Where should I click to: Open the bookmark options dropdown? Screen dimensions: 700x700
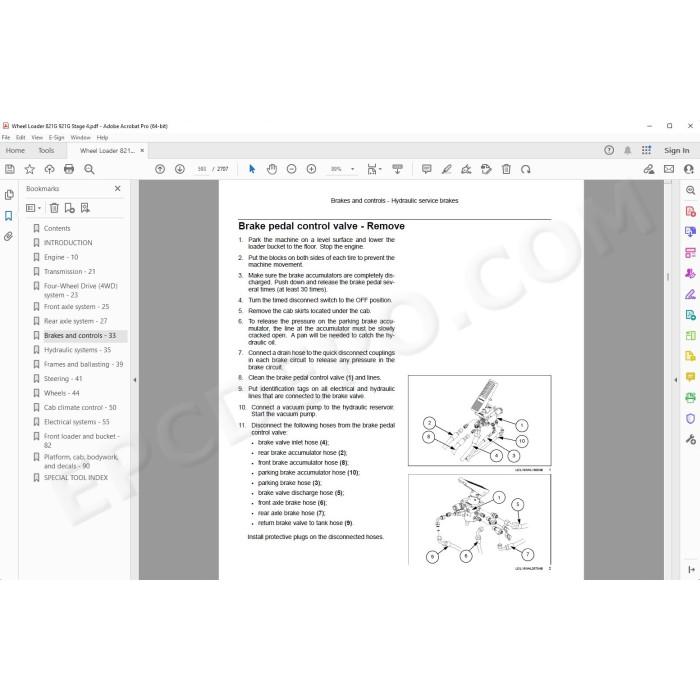[x=33, y=208]
